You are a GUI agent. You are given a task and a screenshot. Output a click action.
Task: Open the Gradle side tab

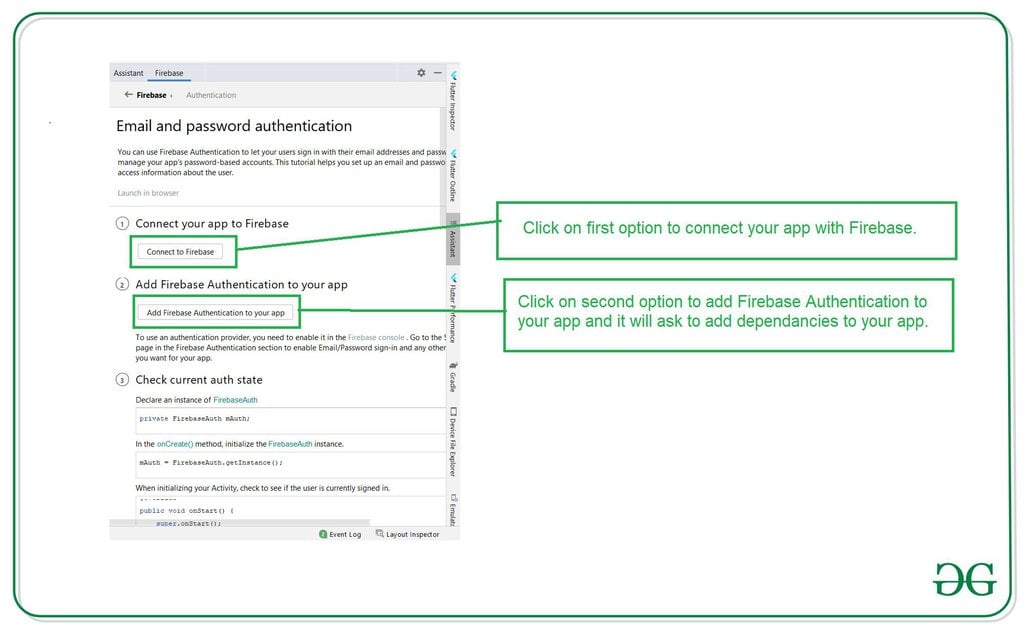point(453,377)
